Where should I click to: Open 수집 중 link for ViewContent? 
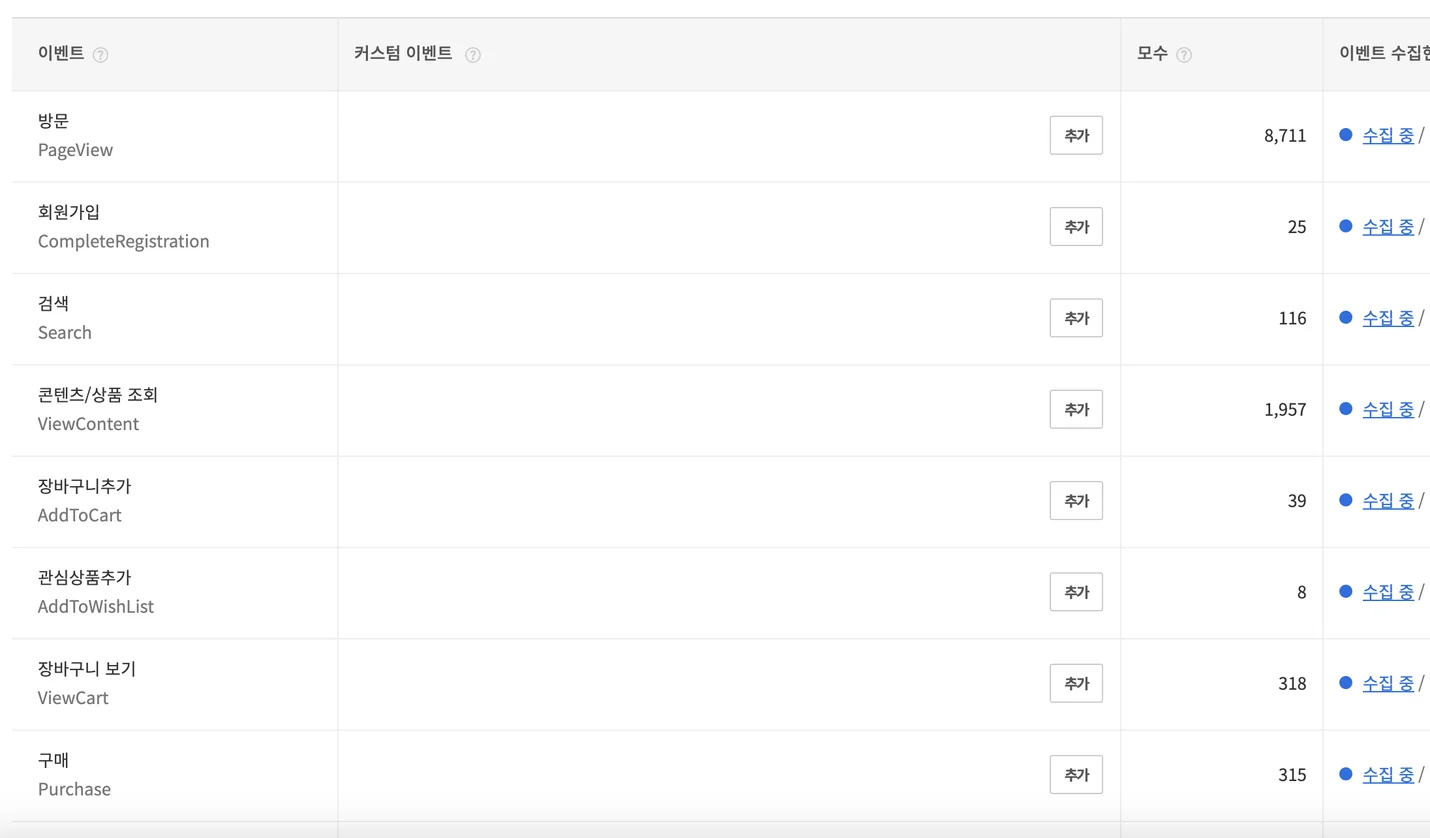[x=1388, y=409]
